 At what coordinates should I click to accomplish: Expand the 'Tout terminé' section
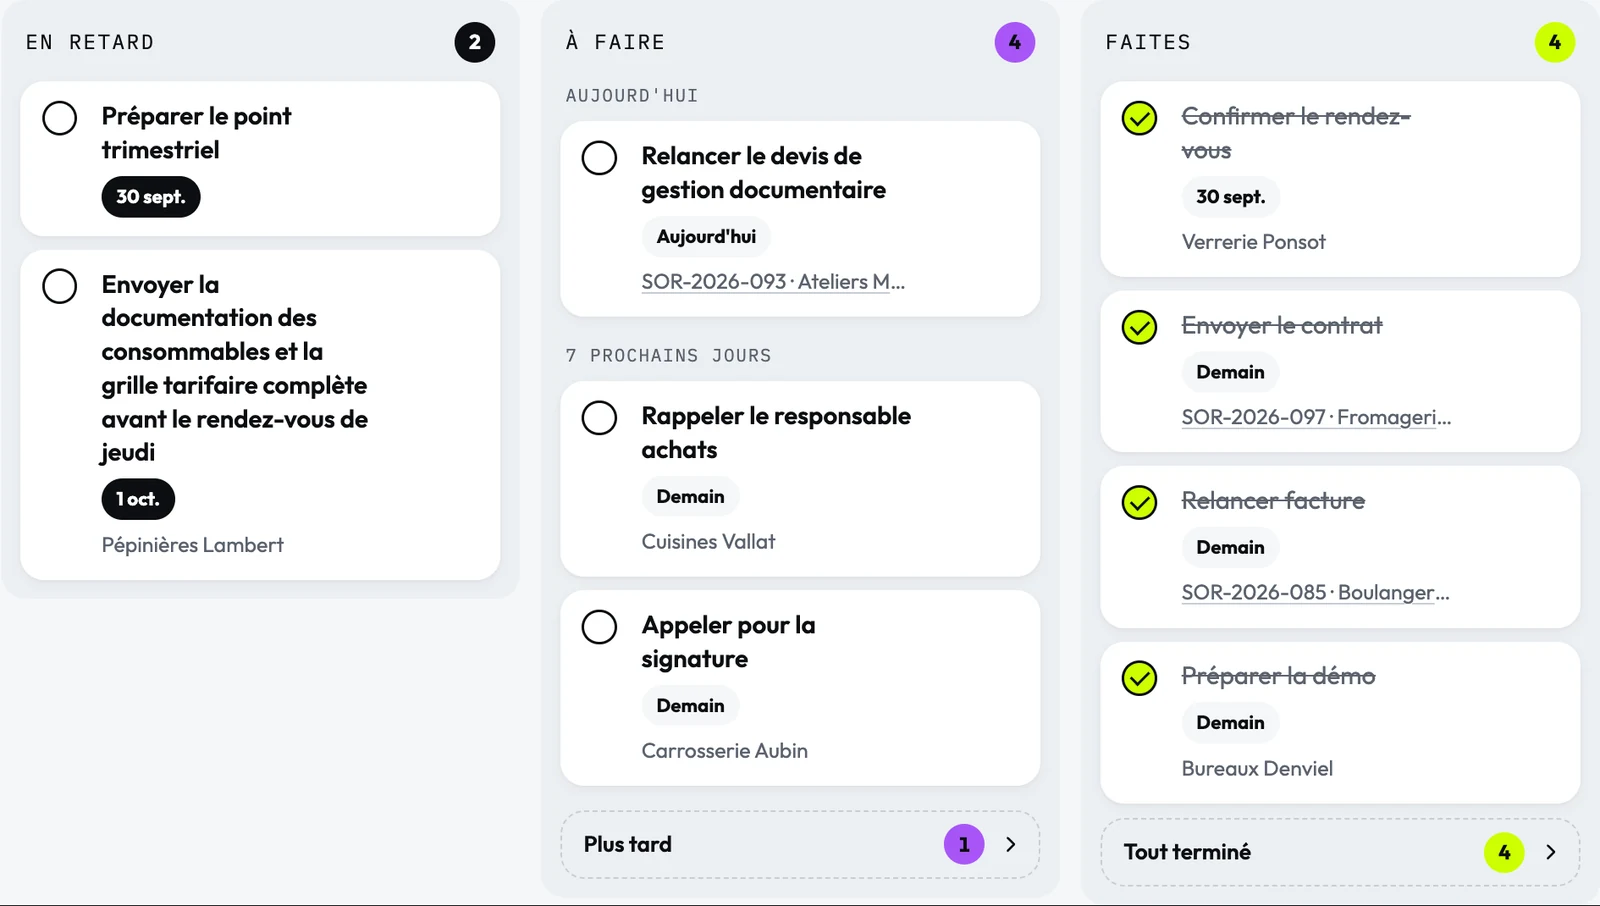pos(1340,852)
